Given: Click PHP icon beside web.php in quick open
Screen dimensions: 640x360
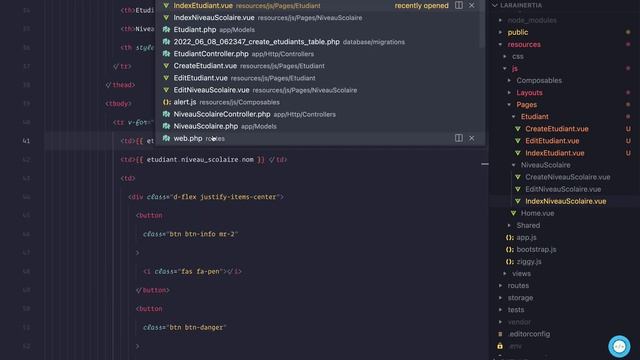Looking at the screenshot, I should tap(166, 138).
